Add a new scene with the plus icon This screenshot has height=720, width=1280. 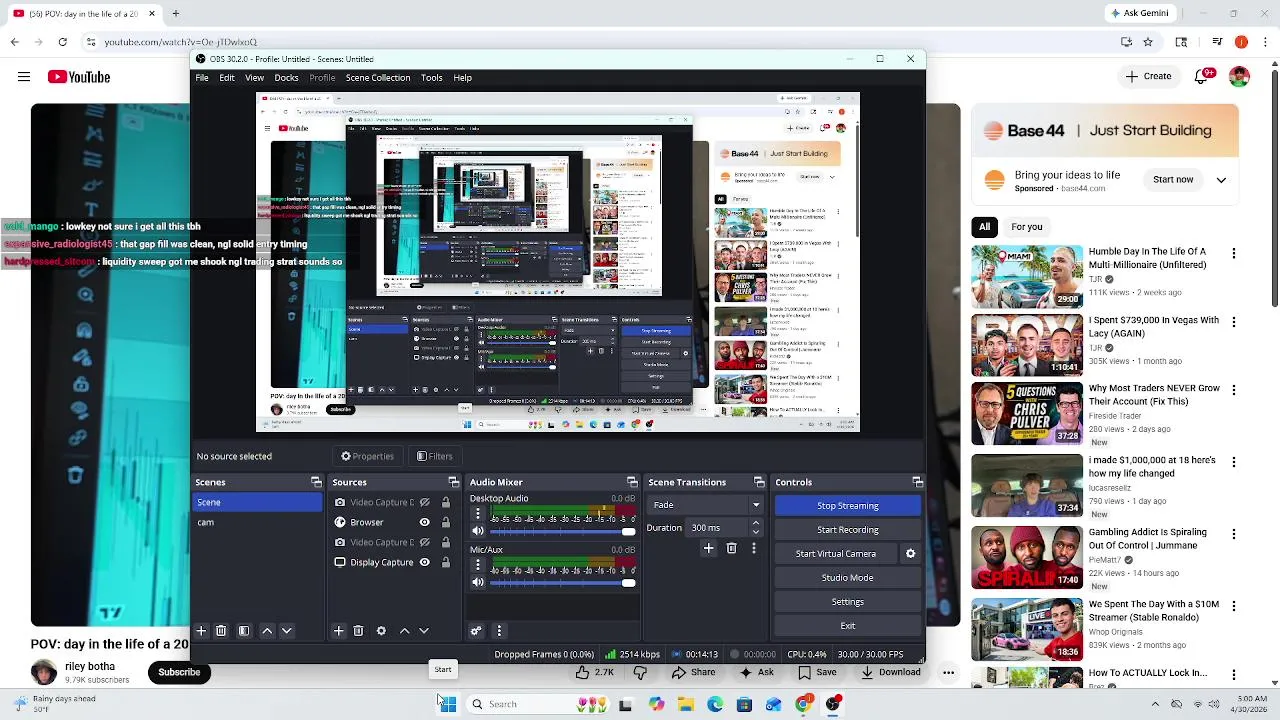pos(201,631)
